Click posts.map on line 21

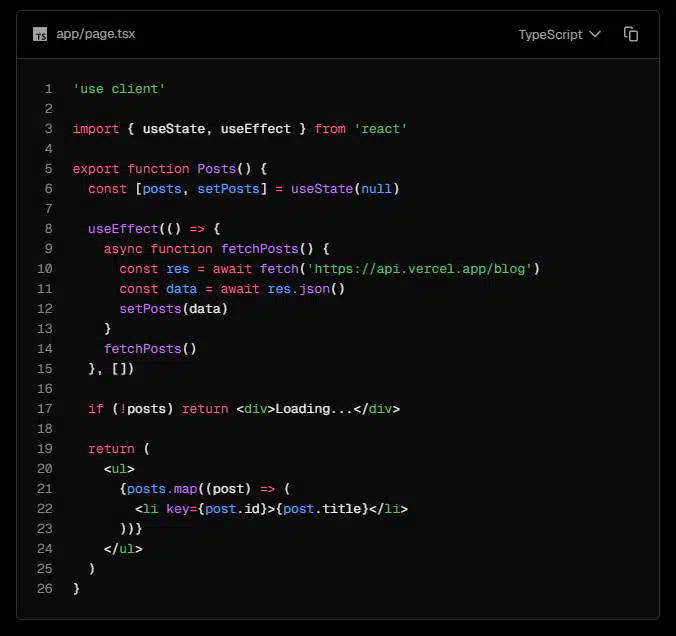click(x=158, y=489)
